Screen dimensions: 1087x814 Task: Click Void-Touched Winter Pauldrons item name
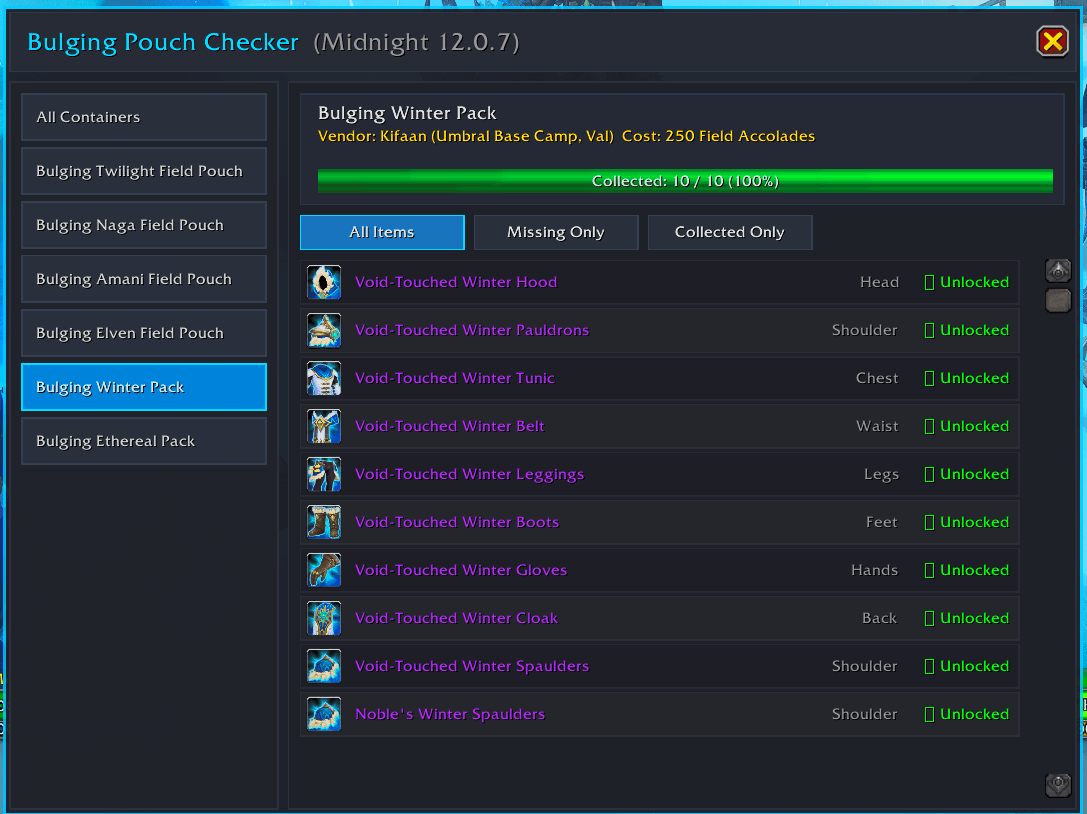[x=472, y=330]
